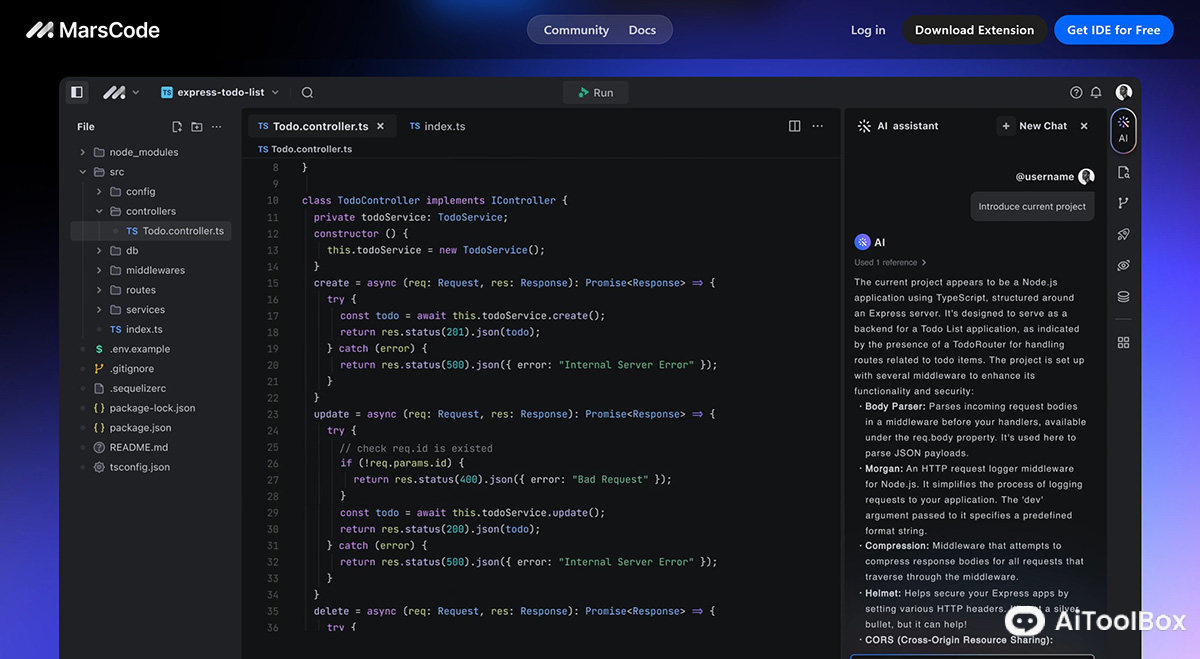The width and height of the screenshot is (1200, 659).
Task: Click the @username avatar in chat
Action: pos(1086,176)
